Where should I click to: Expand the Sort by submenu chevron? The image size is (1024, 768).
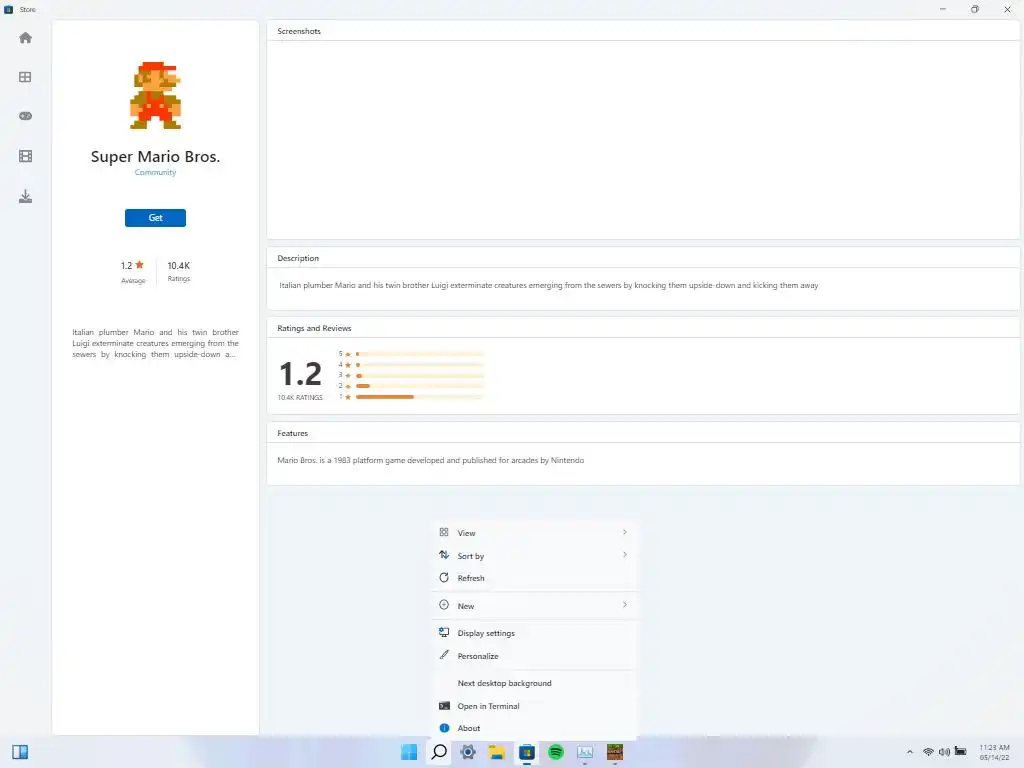pyautogui.click(x=624, y=554)
